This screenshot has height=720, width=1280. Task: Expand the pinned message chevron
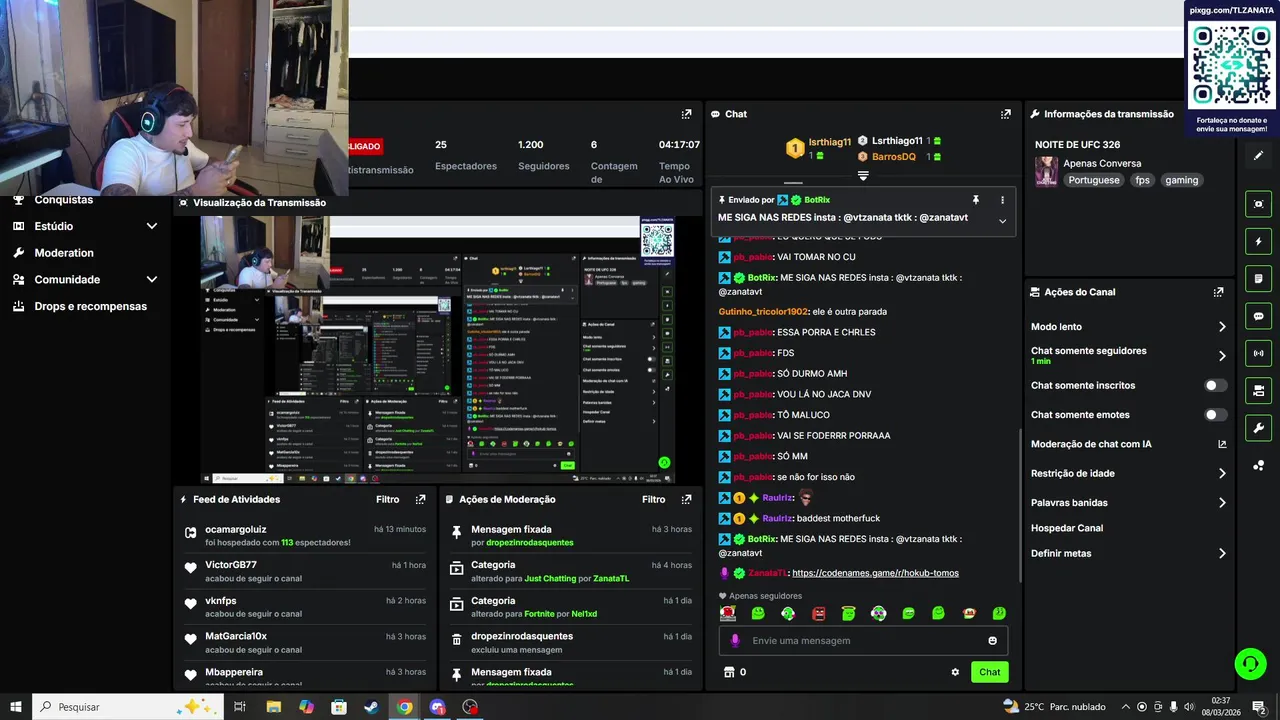tap(1002, 221)
